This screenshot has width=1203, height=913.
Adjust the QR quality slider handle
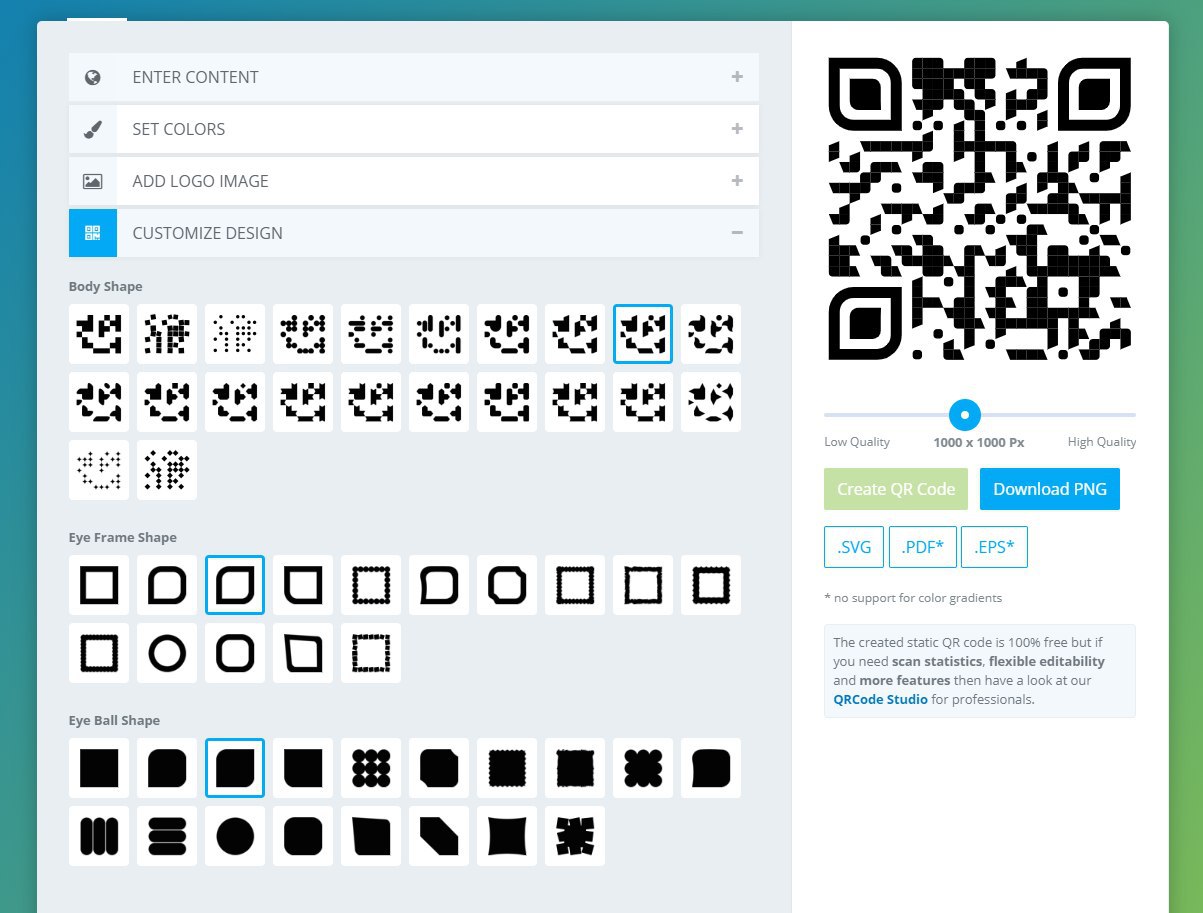click(x=965, y=414)
